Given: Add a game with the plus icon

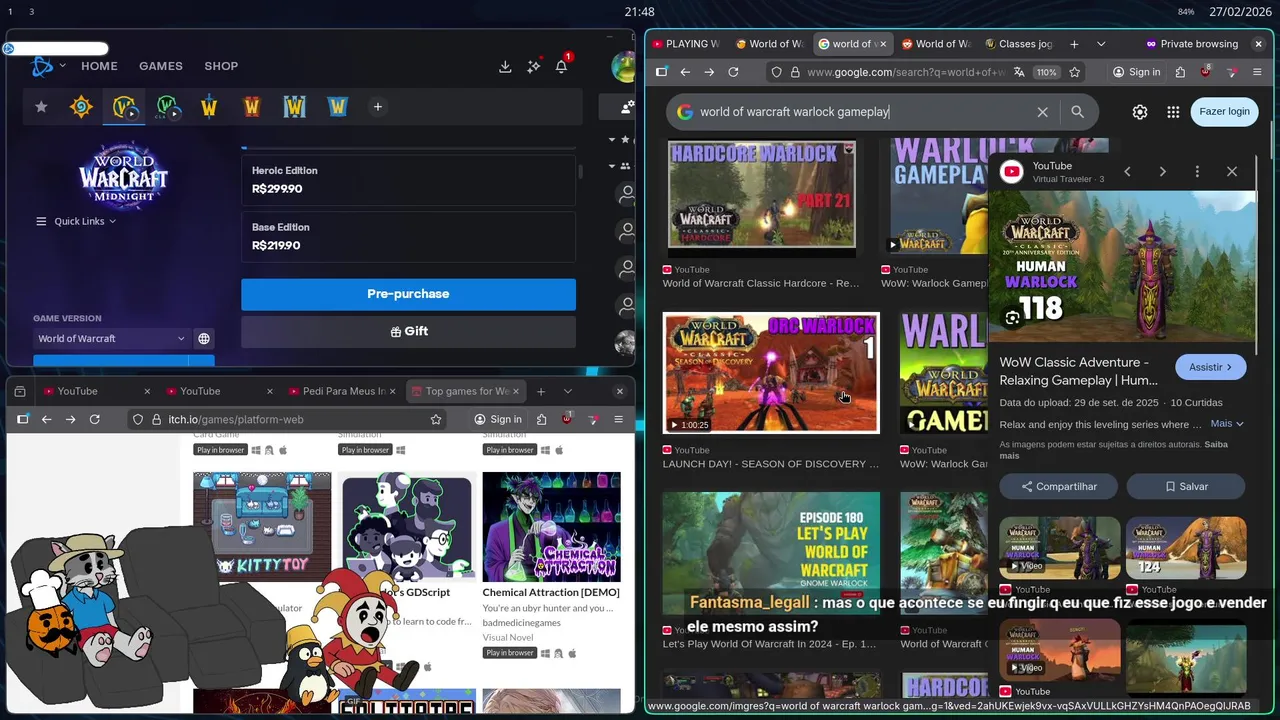Looking at the screenshot, I should [x=377, y=107].
